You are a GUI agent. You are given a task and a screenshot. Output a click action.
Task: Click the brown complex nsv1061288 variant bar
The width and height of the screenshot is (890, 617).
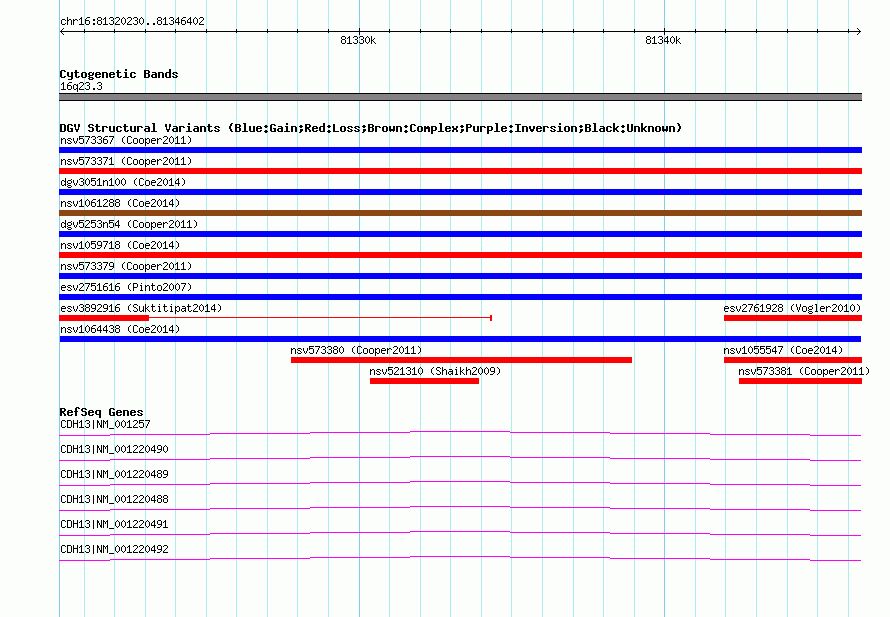460,213
